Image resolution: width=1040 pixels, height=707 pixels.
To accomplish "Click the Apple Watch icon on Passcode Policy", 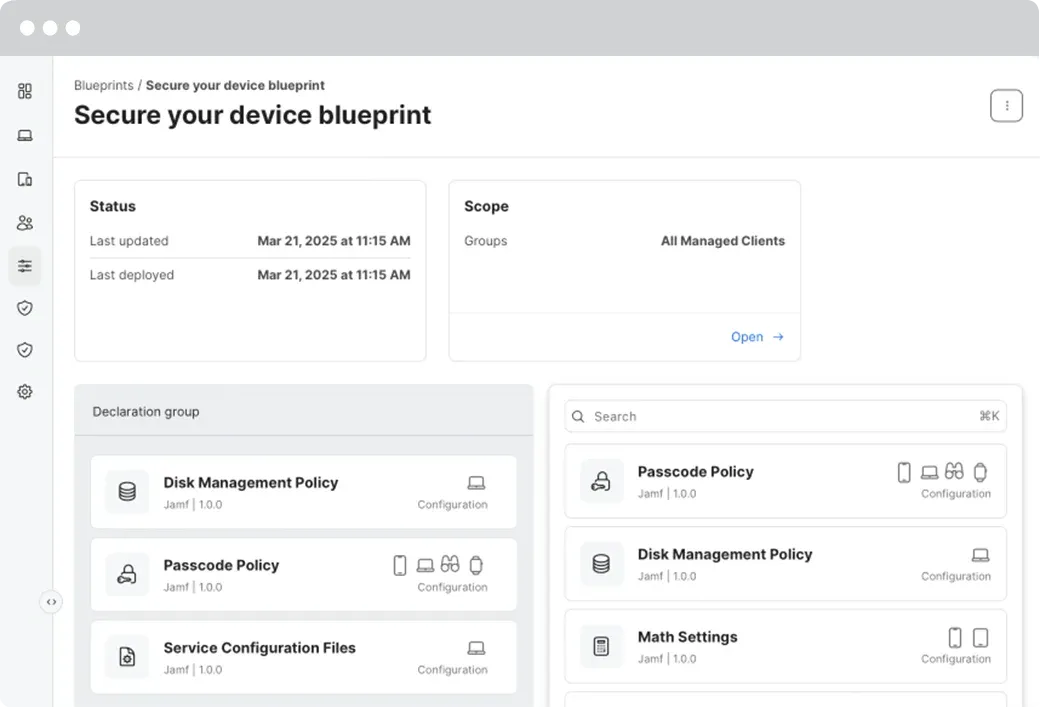I will 979,470.
